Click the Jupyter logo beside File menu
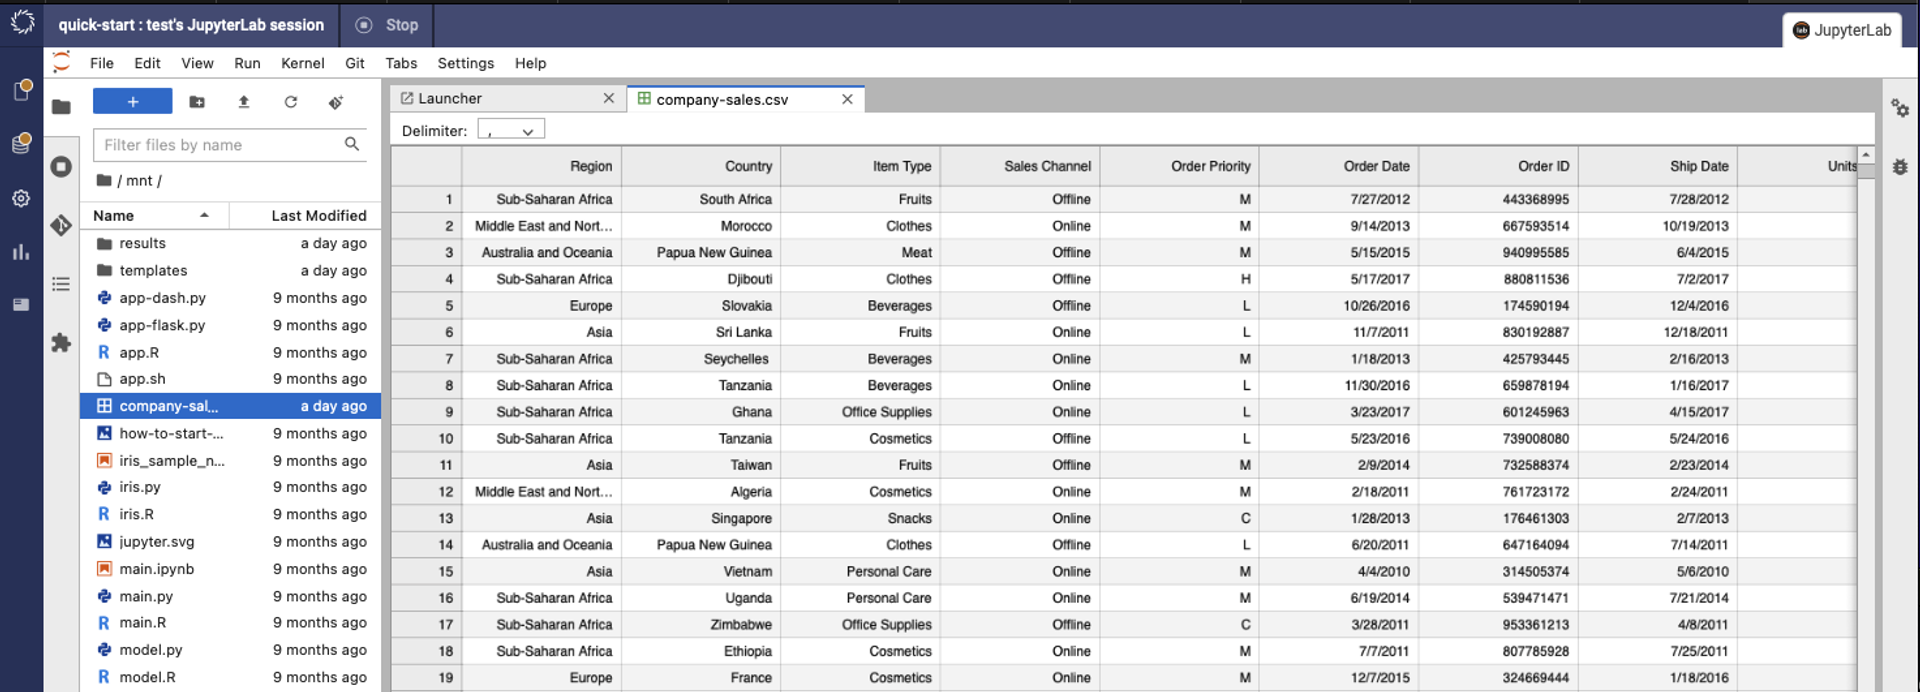The image size is (1920, 692). (x=61, y=62)
